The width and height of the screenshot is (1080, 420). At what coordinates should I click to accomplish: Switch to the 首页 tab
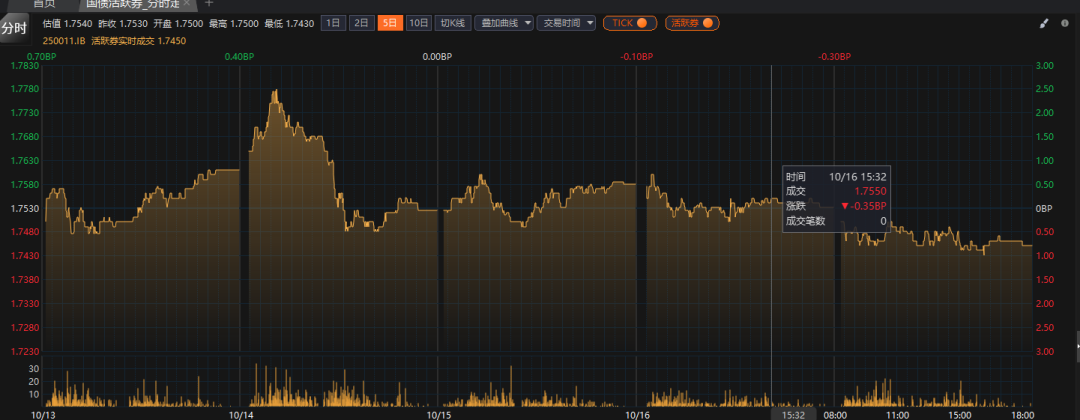[44, 4]
